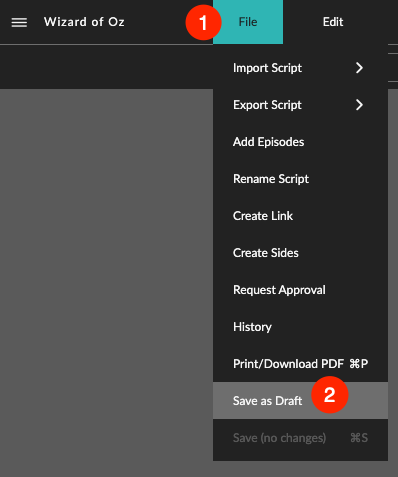
Task: Choose Print/Download PDF option
Action: click(x=300, y=364)
